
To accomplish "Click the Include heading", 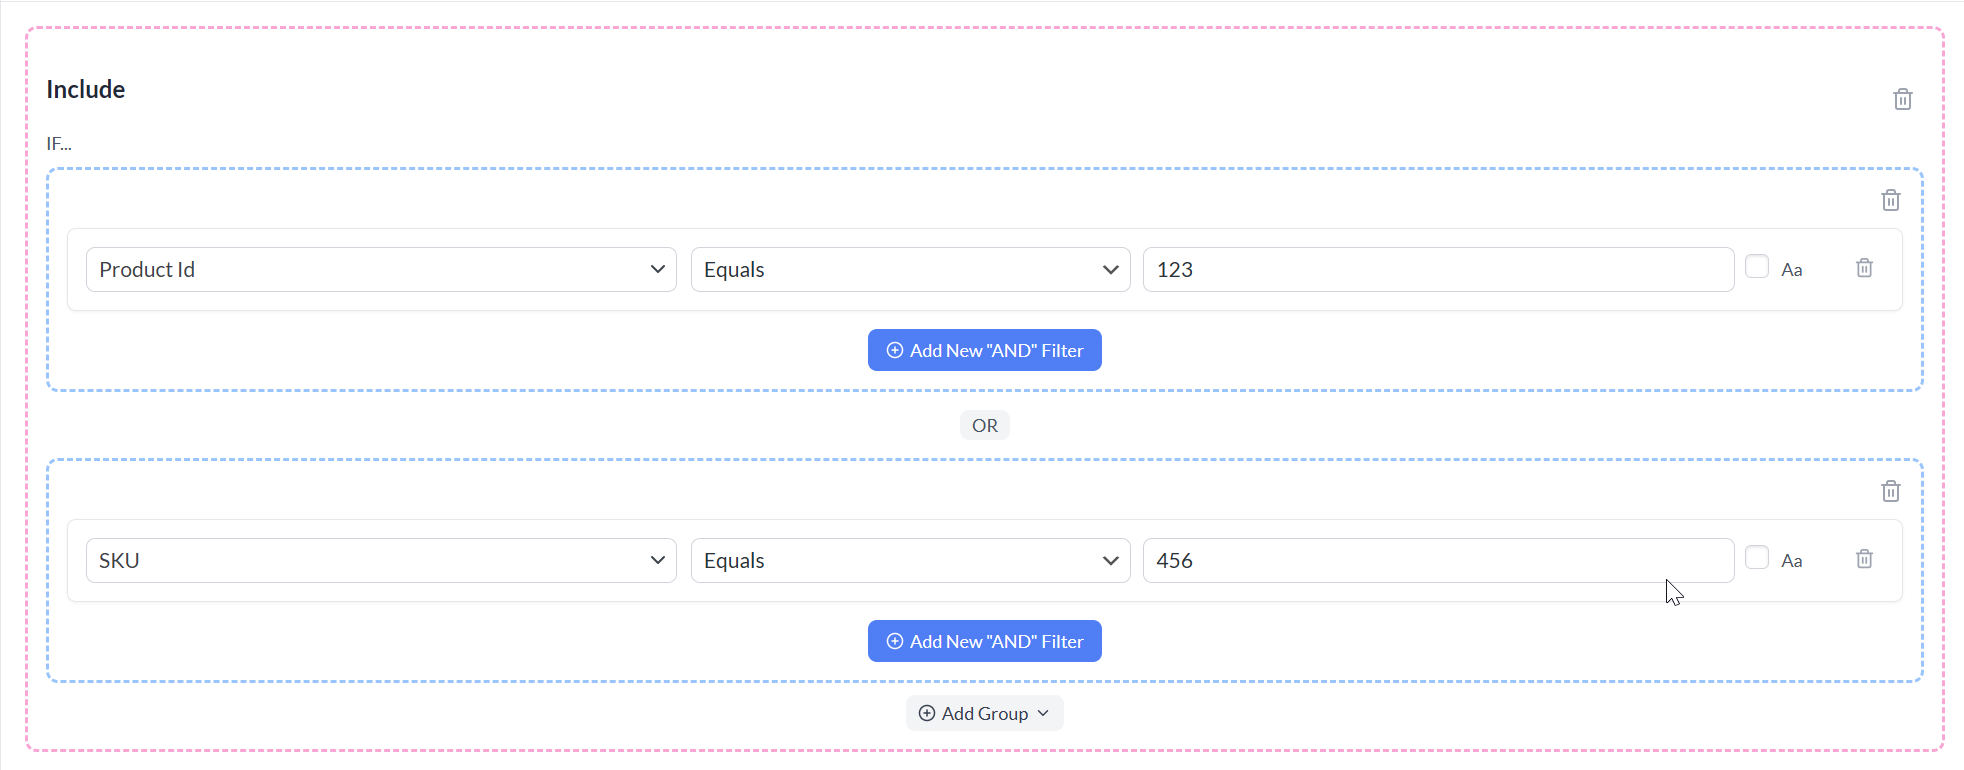I will pyautogui.click(x=86, y=89).
